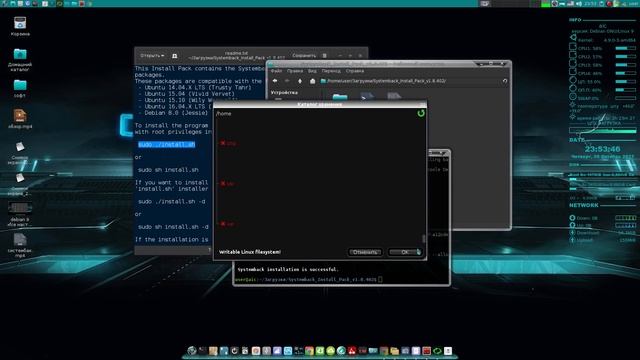
Task: Click the 'sudo sh install.sh -d' line in readme
Action: coord(173,227)
